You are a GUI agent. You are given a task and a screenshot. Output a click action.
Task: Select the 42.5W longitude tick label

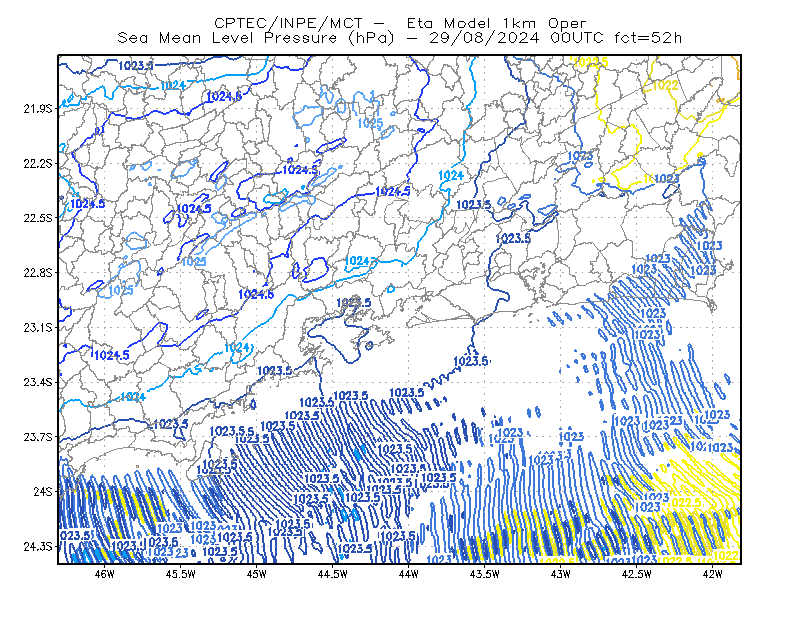pyautogui.click(x=636, y=574)
